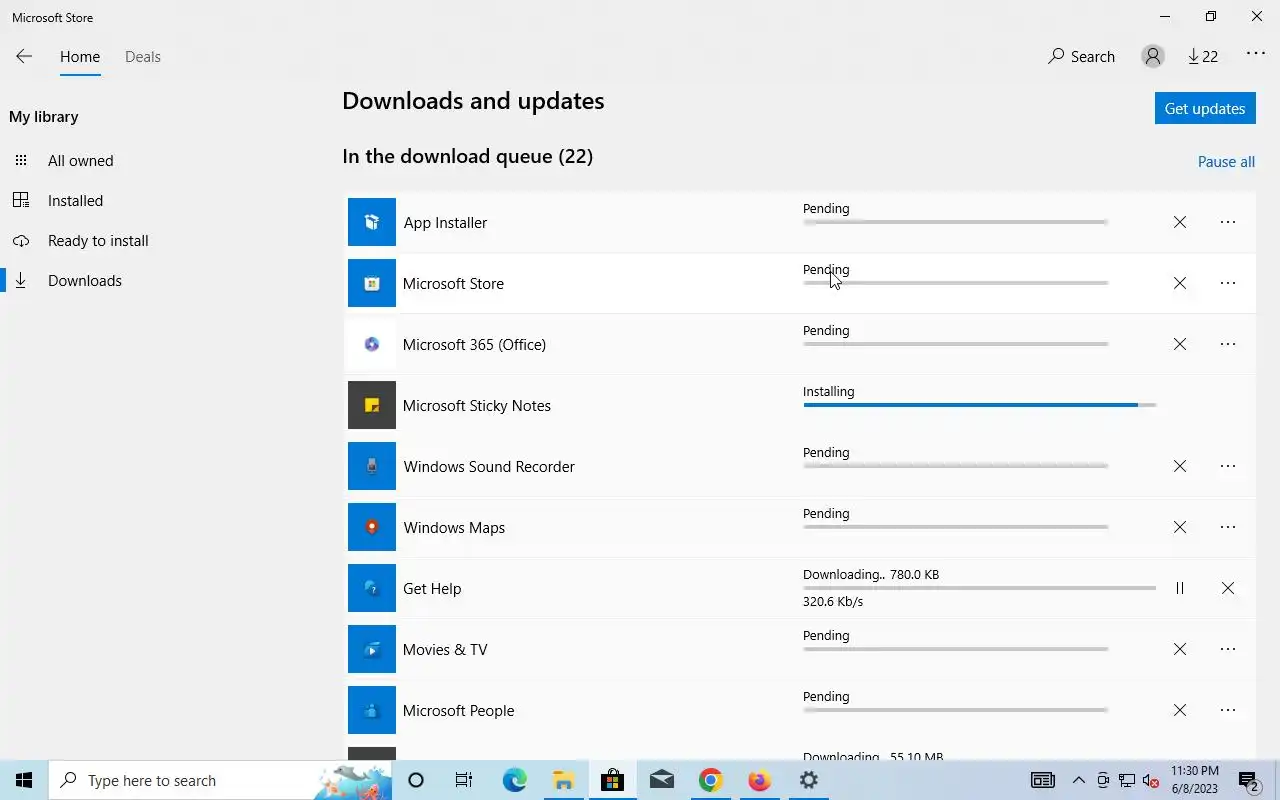Cancel the App Installer download
Viewport: 1280px width, 800px height.
click(x=1180, y=222)
